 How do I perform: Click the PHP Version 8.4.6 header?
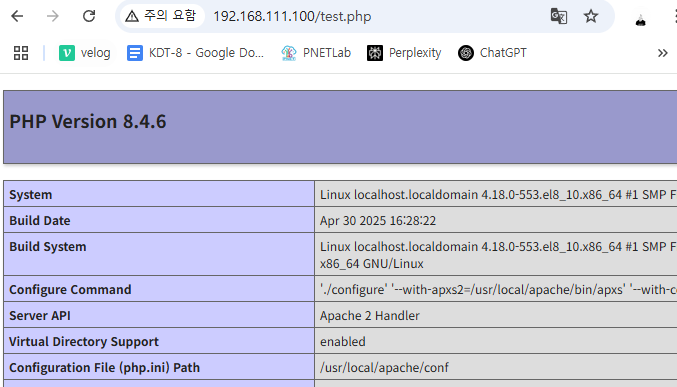88,121
